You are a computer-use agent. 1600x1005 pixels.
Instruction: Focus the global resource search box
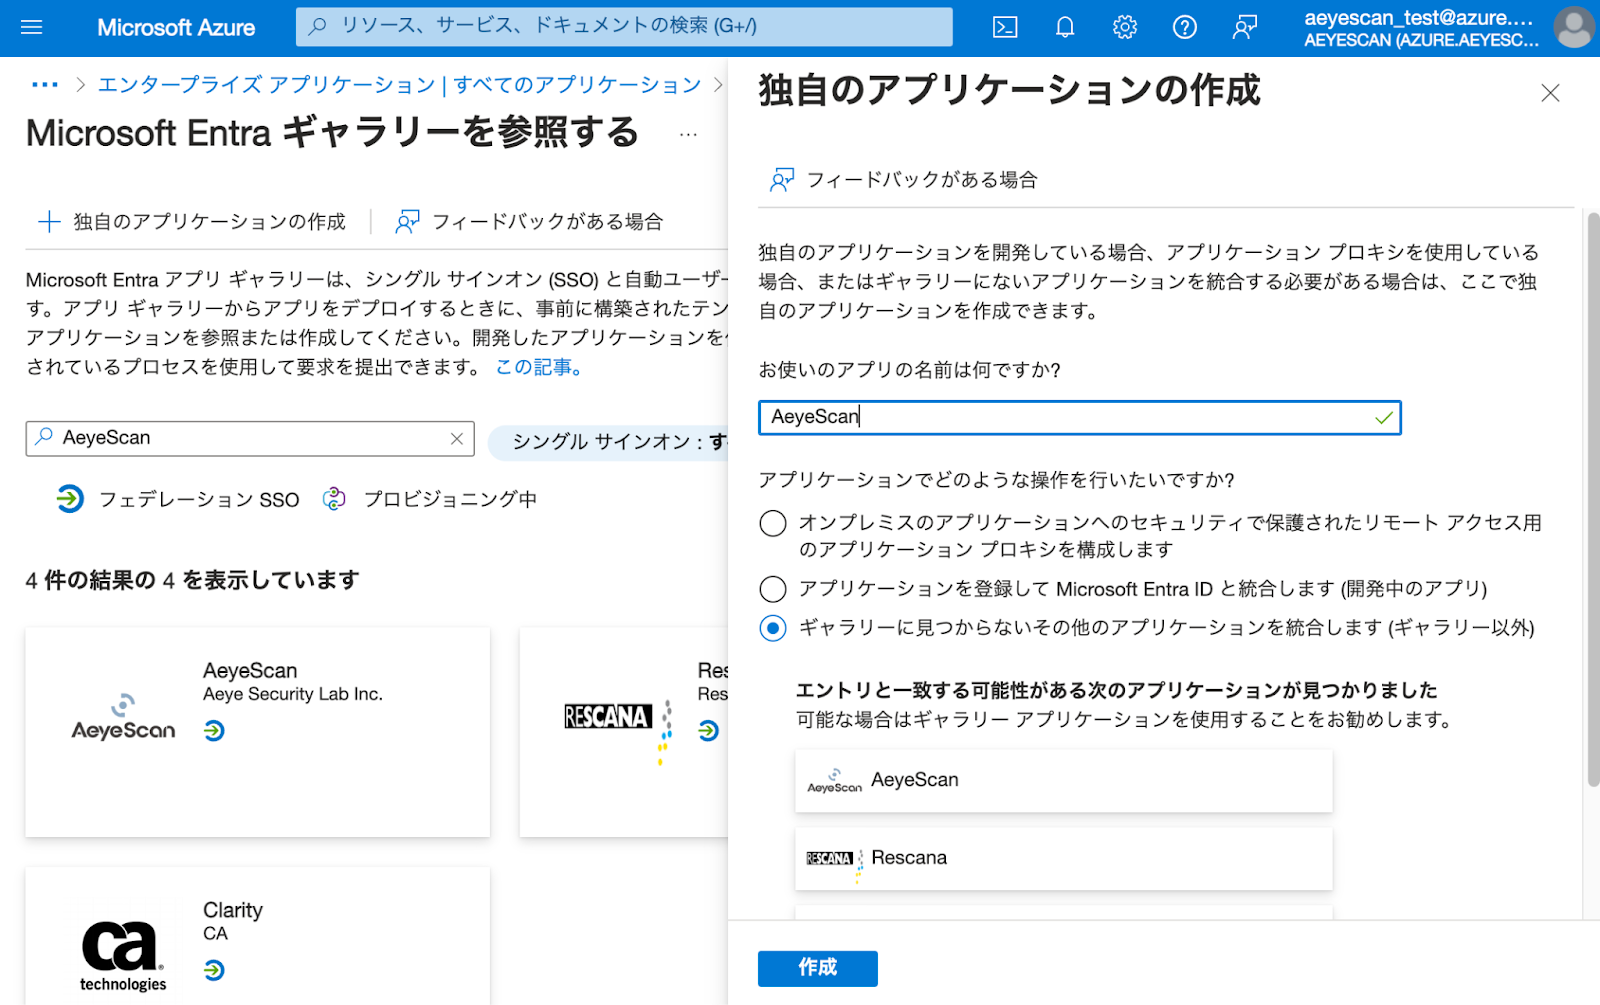(x=624, y=26)
